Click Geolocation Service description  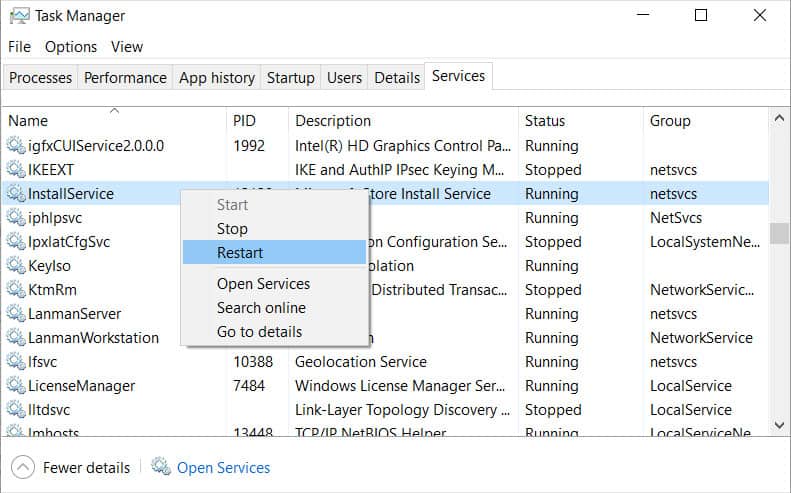[361, 362]
